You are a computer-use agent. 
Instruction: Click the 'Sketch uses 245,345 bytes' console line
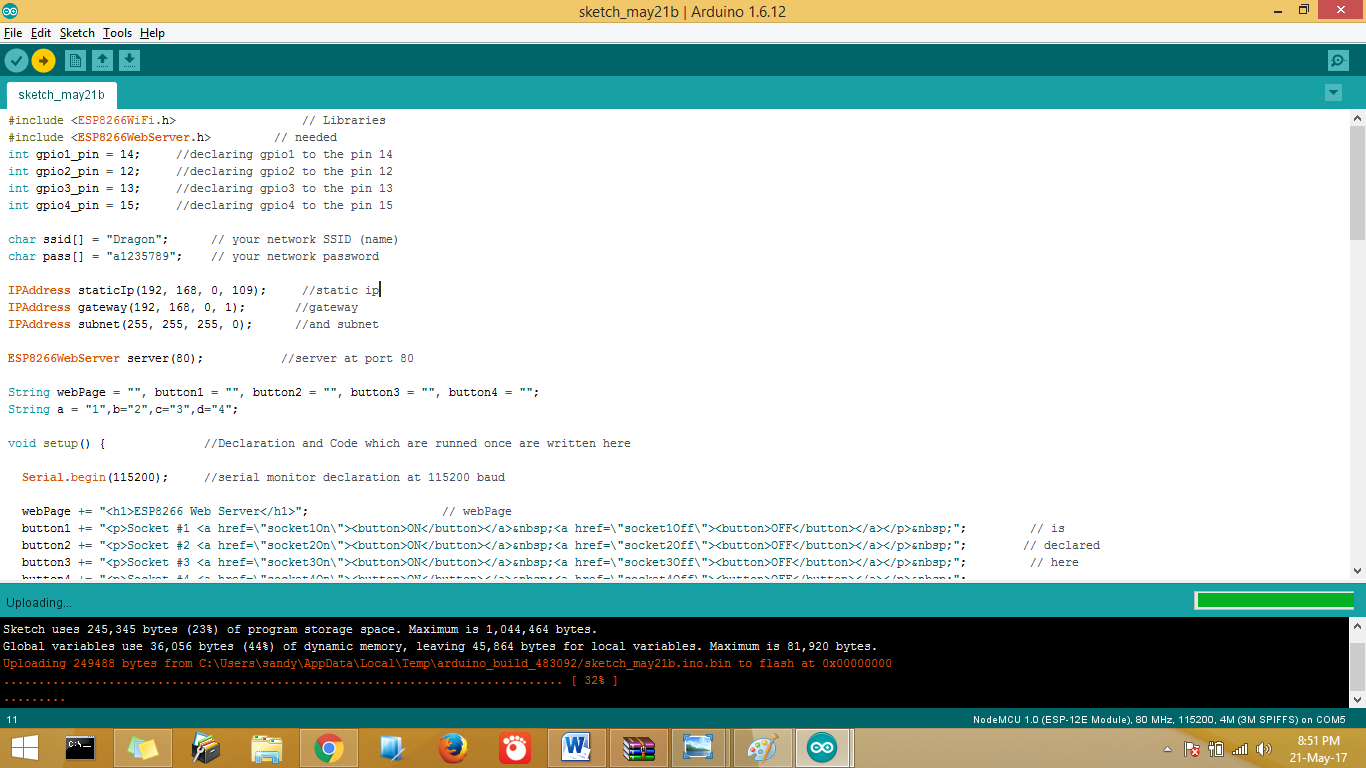click(300, 629)
